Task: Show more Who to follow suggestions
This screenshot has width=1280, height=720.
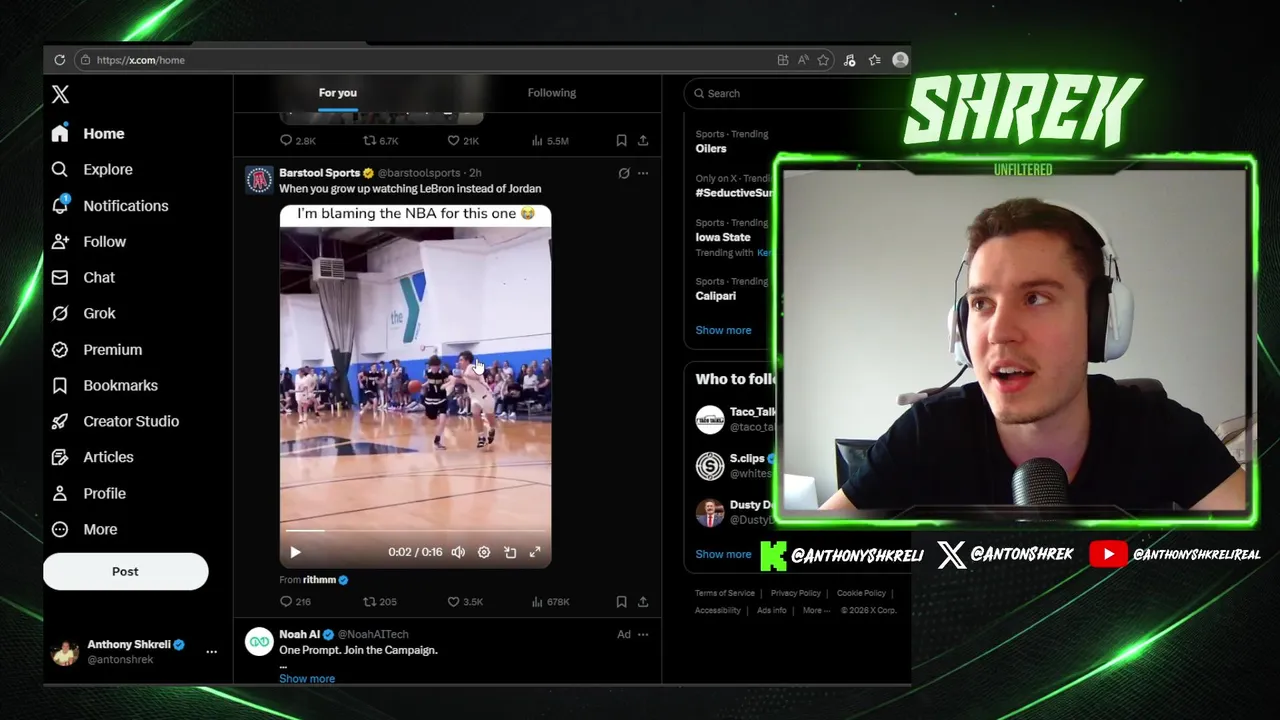Action: pos(723,554)
